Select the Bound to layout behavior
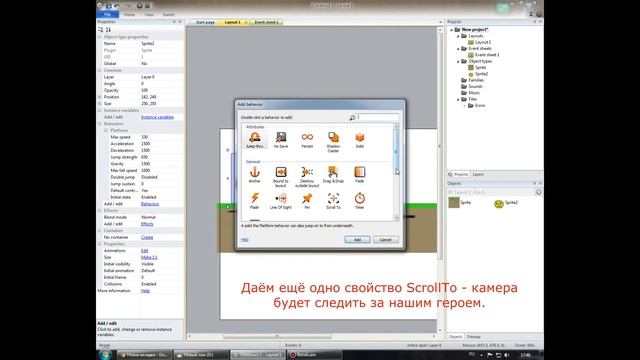Screen dimensions: 640x360 tap(281, 176)
